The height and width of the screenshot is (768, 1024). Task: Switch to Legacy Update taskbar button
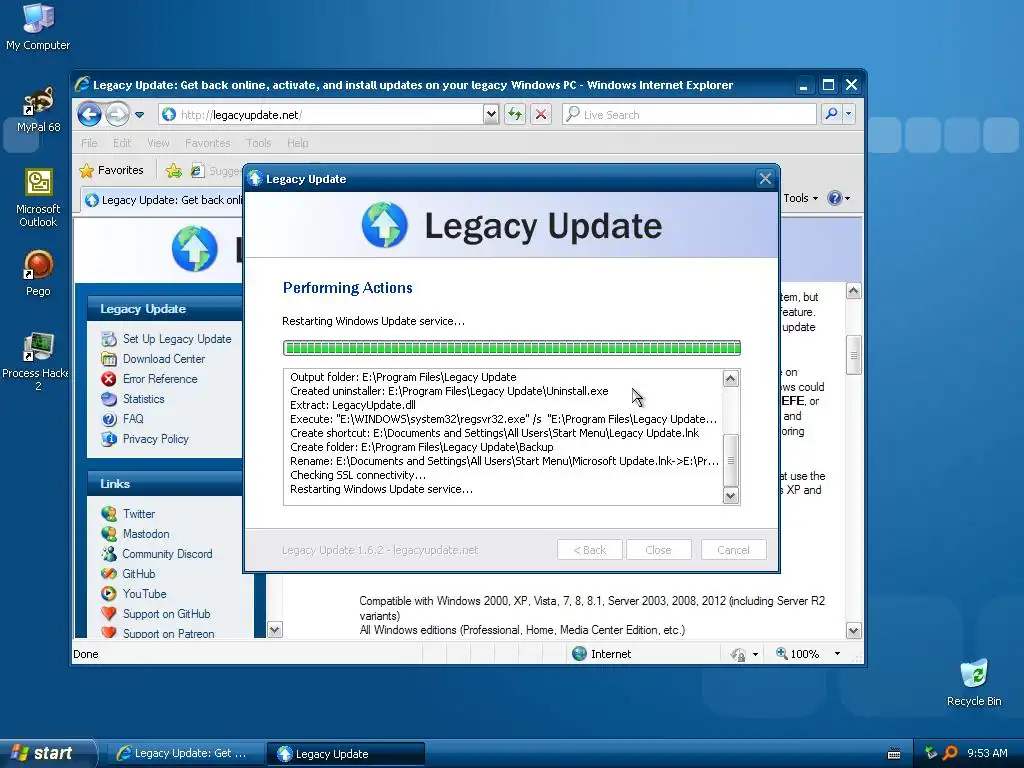coord(346,754)
